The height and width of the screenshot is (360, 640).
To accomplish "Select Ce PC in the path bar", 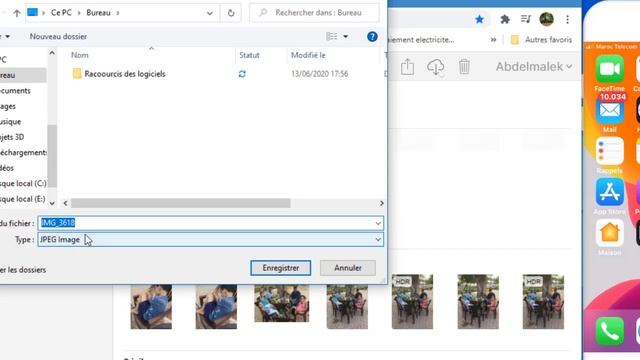I will (x=61, y=13).
